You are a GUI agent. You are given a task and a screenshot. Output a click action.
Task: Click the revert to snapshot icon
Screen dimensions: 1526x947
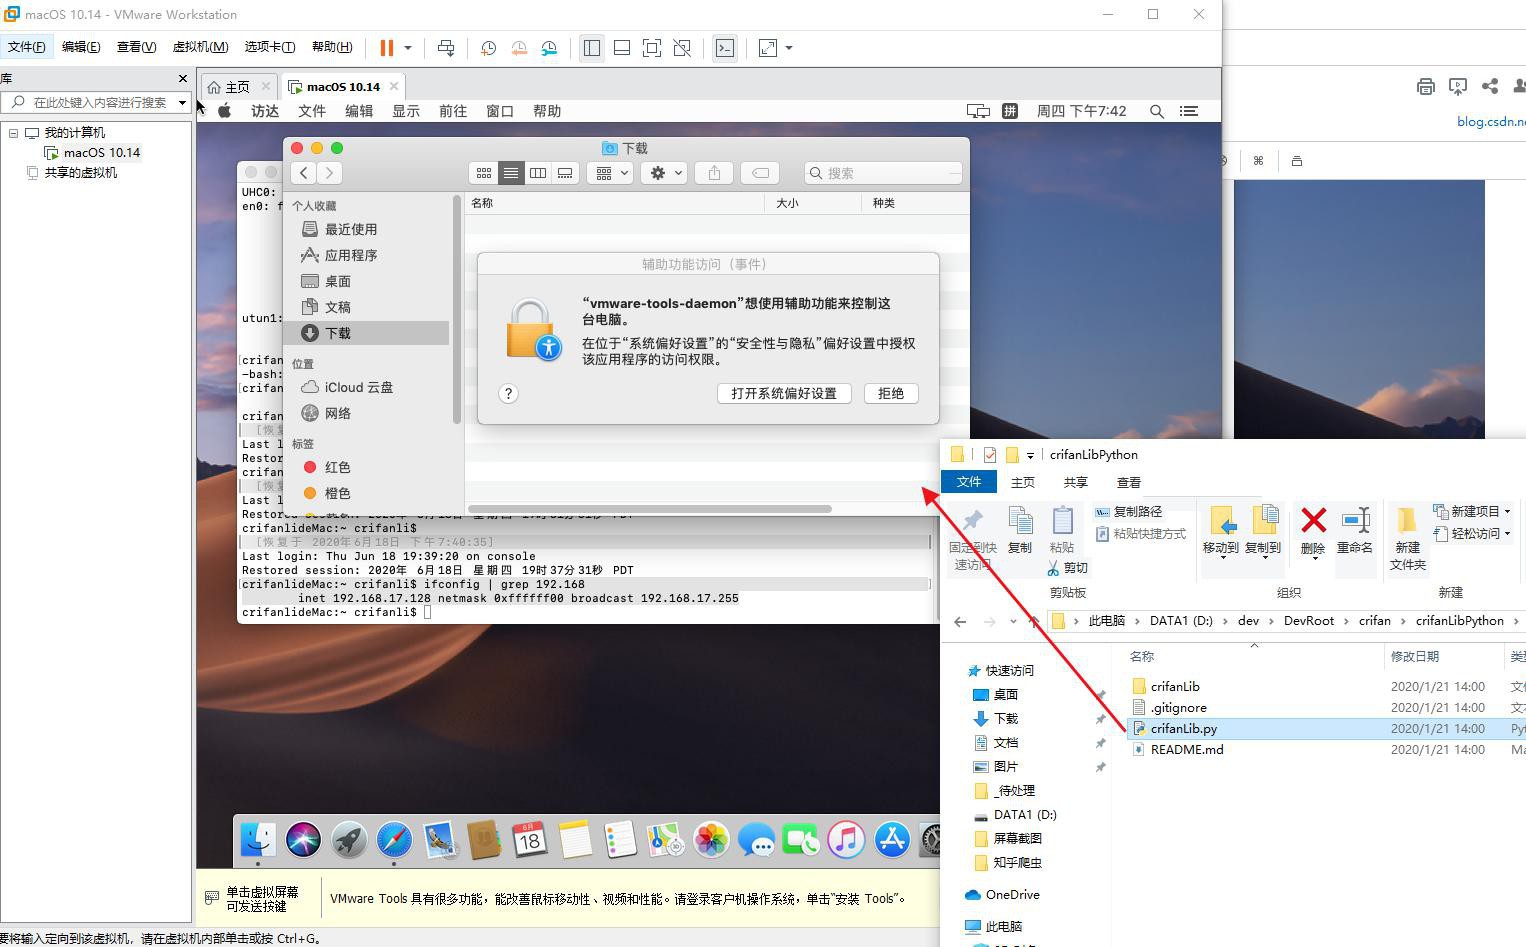coord(519,47)
